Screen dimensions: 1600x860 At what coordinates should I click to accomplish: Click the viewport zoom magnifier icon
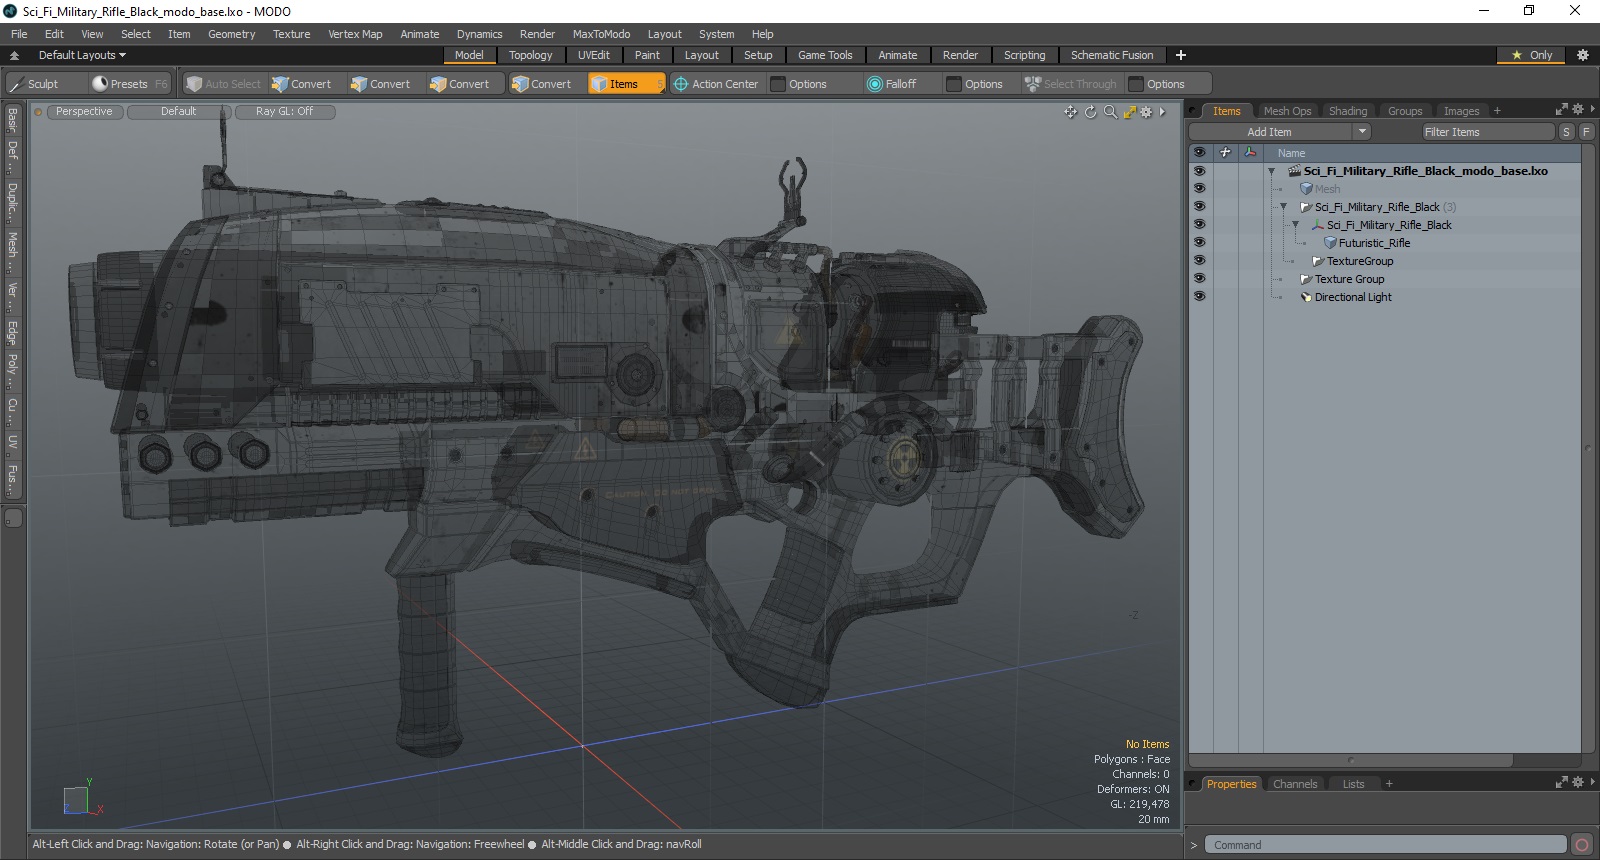pos(1110,112)
